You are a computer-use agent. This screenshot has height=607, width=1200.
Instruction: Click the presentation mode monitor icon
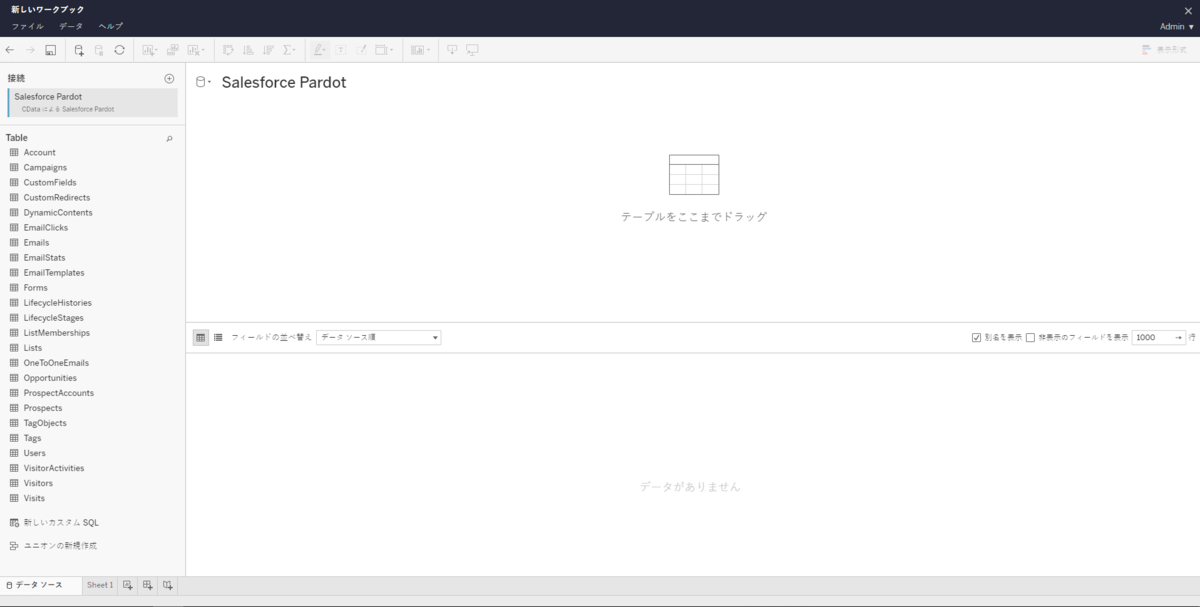tap(472, 50)
